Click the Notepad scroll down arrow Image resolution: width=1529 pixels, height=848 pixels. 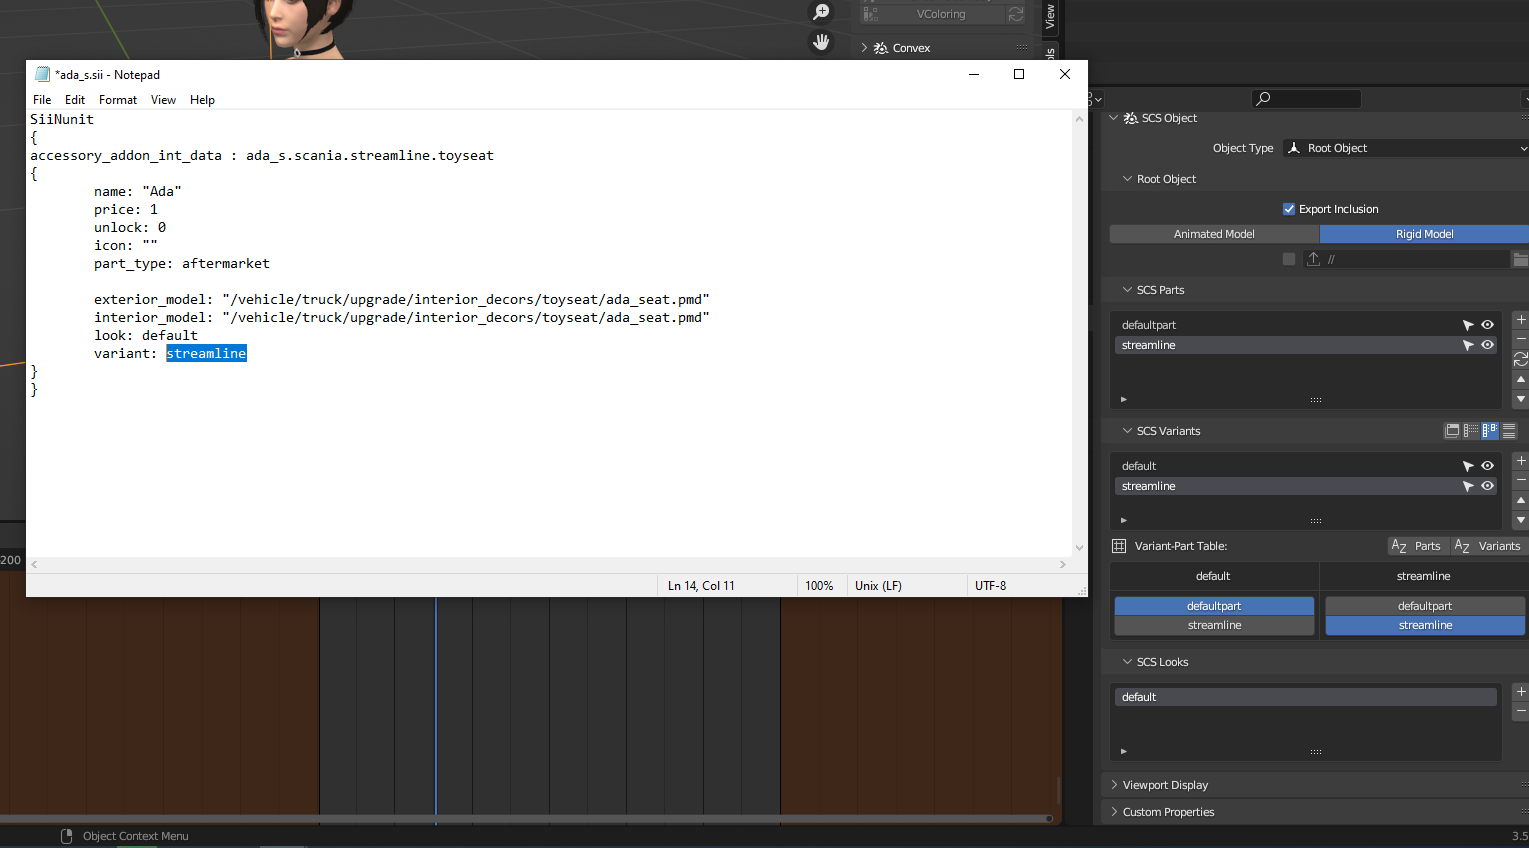point(1079,547)
